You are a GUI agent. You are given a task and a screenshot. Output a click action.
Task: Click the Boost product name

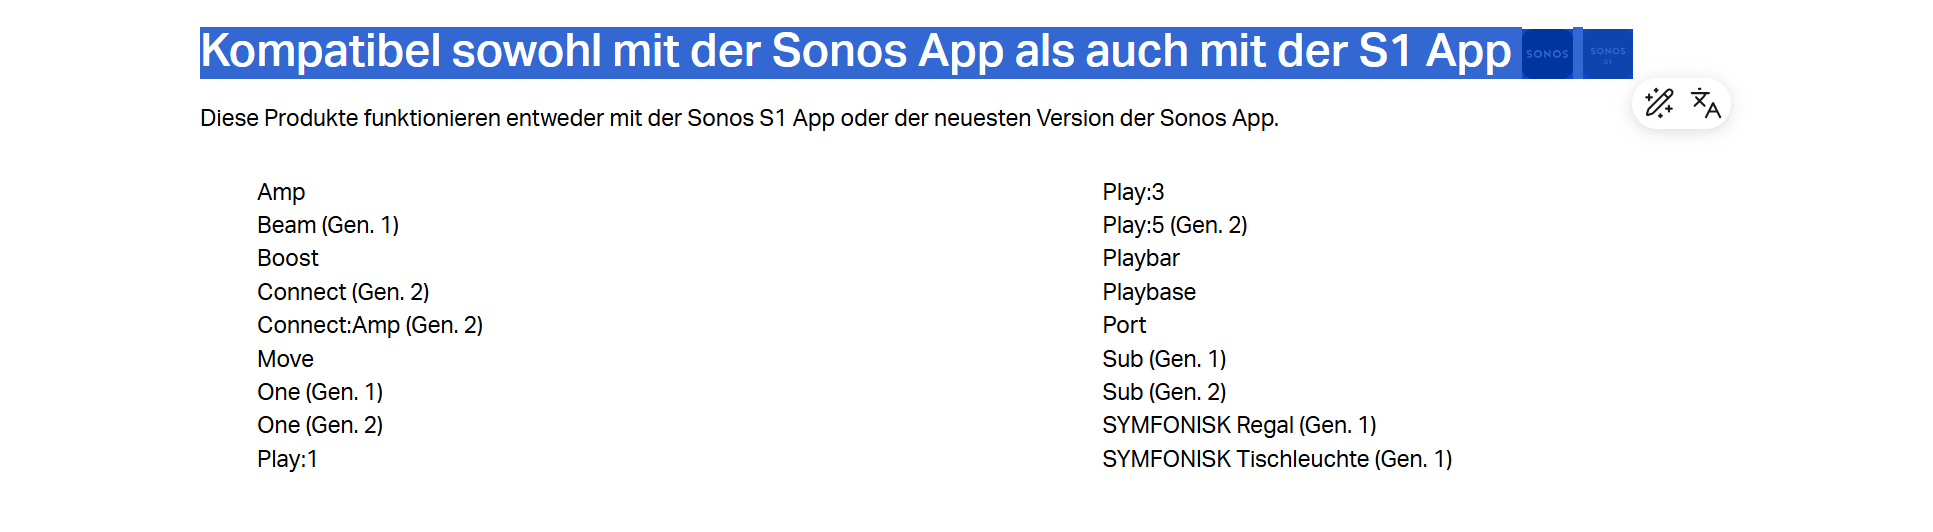click(288, 258)
